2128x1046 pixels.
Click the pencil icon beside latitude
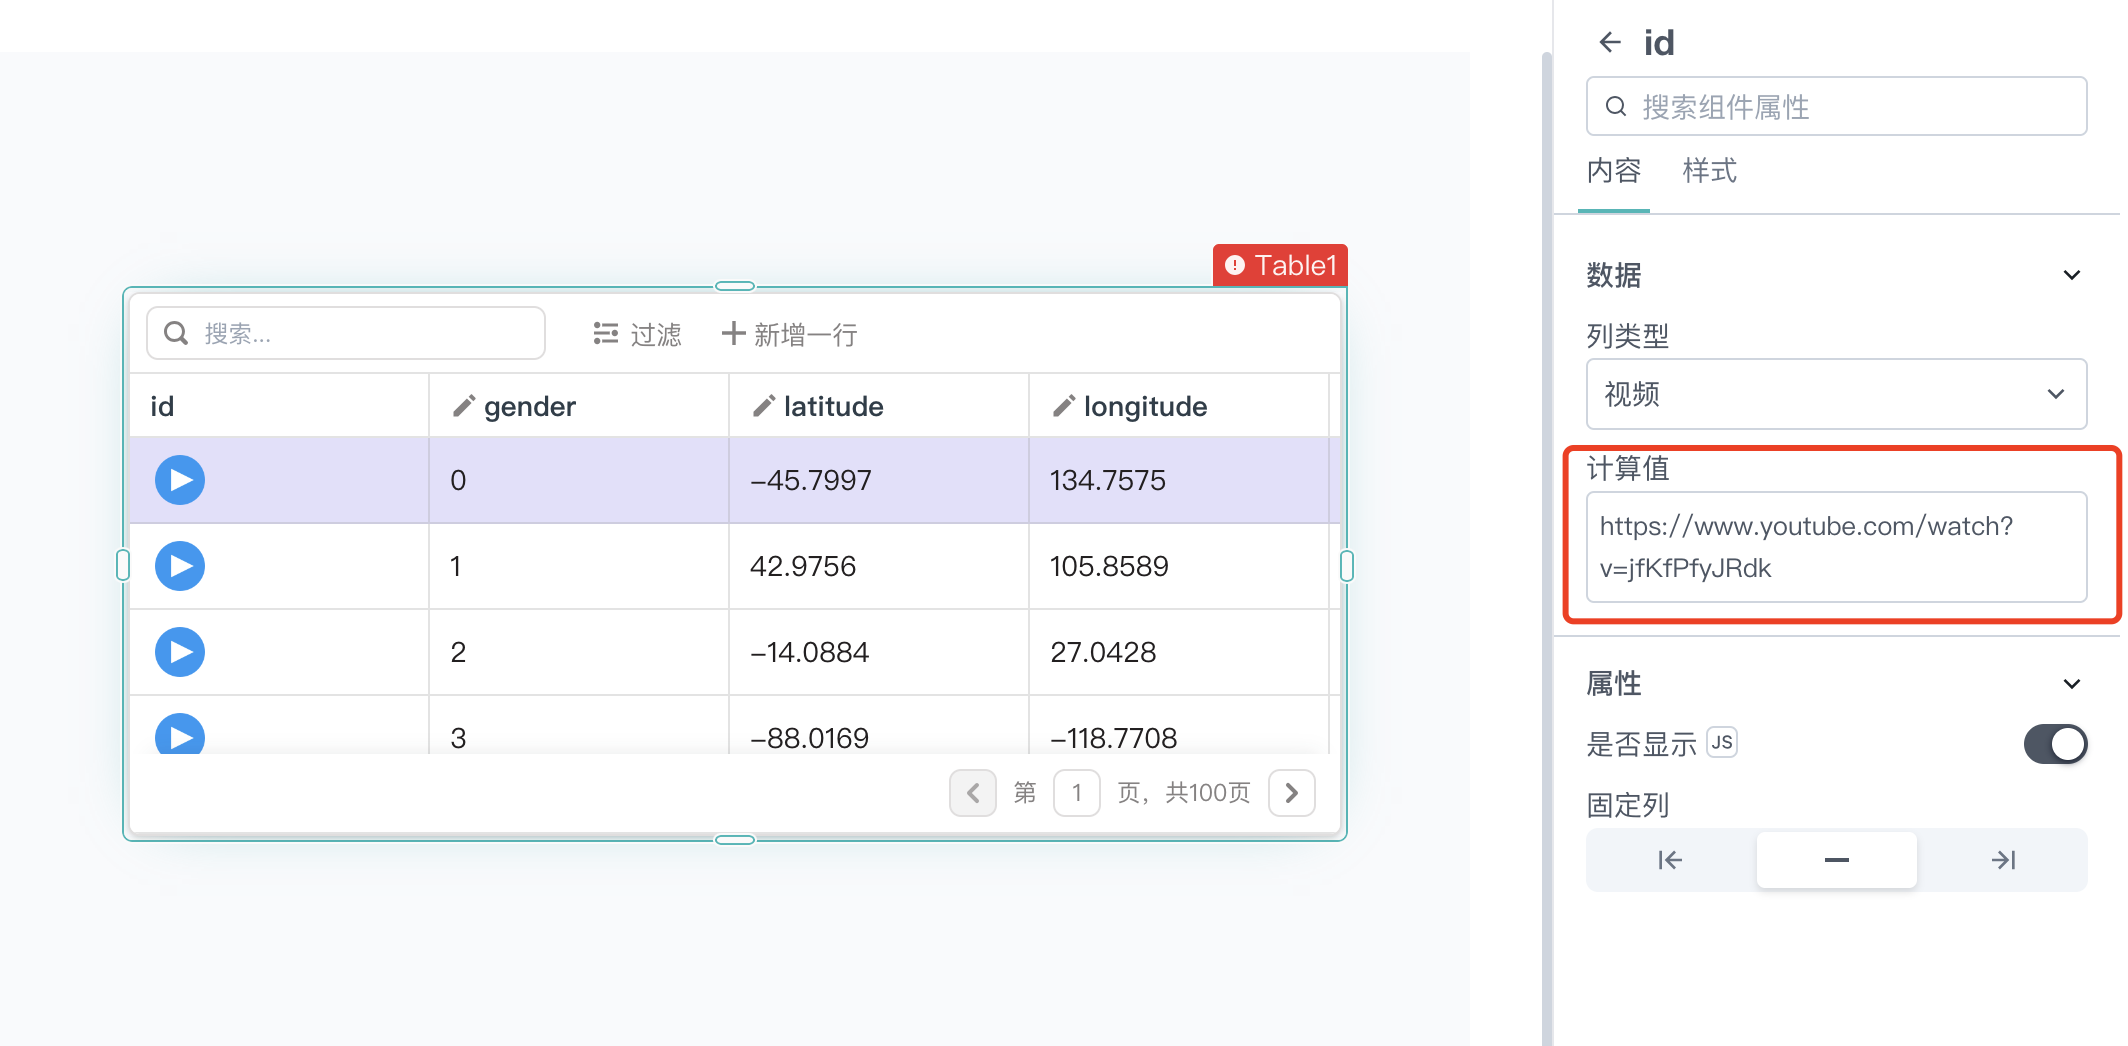click(x=763, y=406)
